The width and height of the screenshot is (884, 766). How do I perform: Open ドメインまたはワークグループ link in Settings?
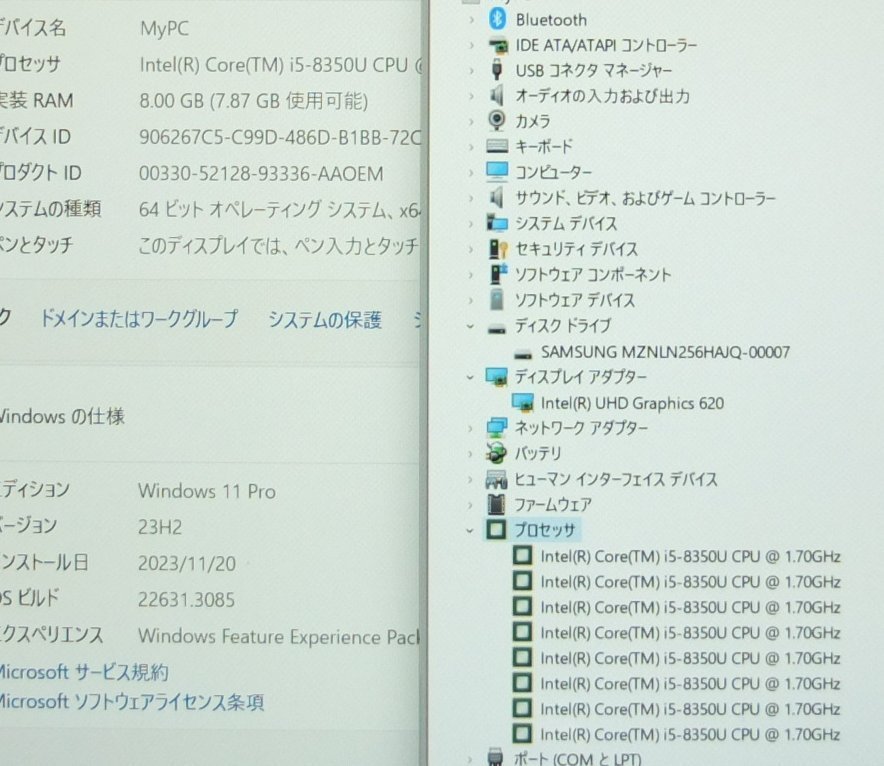click(139, 319)
